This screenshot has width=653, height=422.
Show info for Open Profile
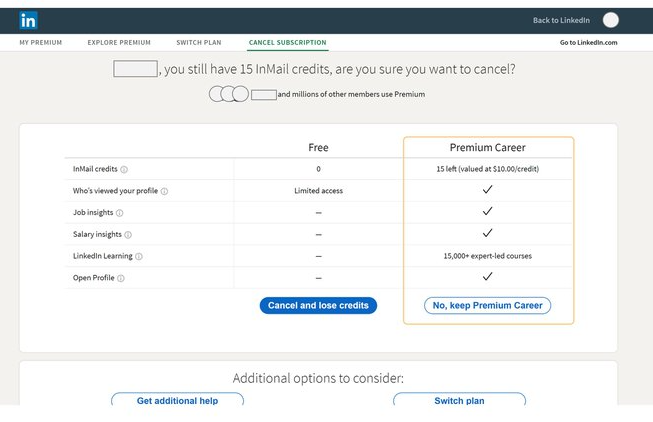coord(121,278)
